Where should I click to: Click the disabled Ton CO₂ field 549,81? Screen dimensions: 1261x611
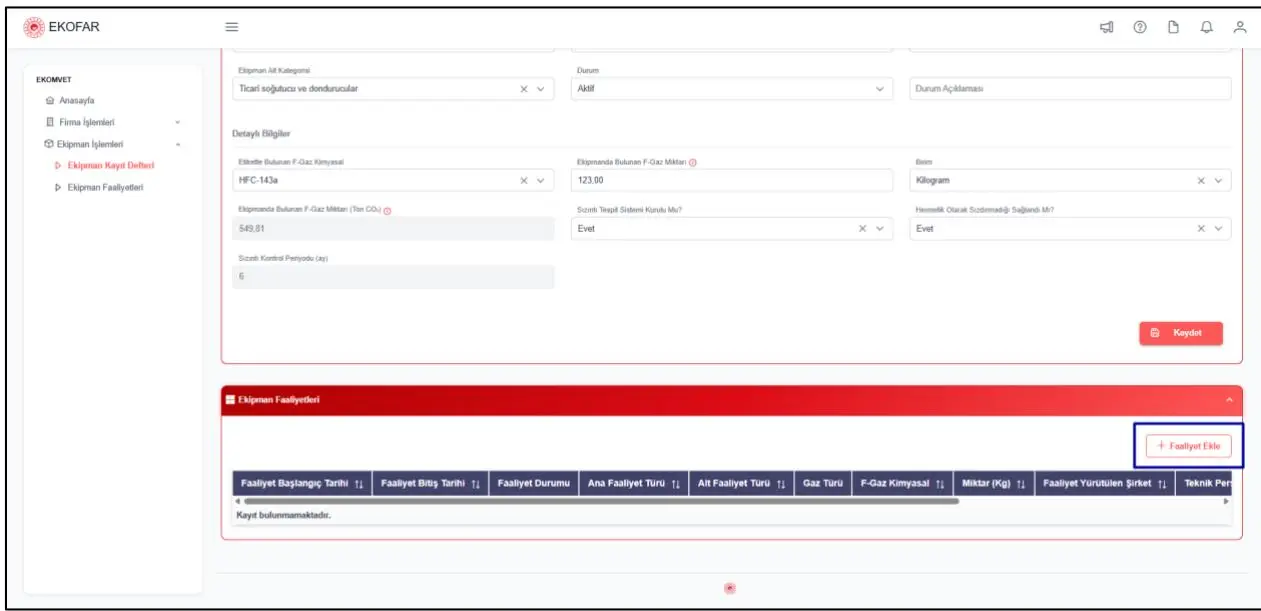point(393,228)
